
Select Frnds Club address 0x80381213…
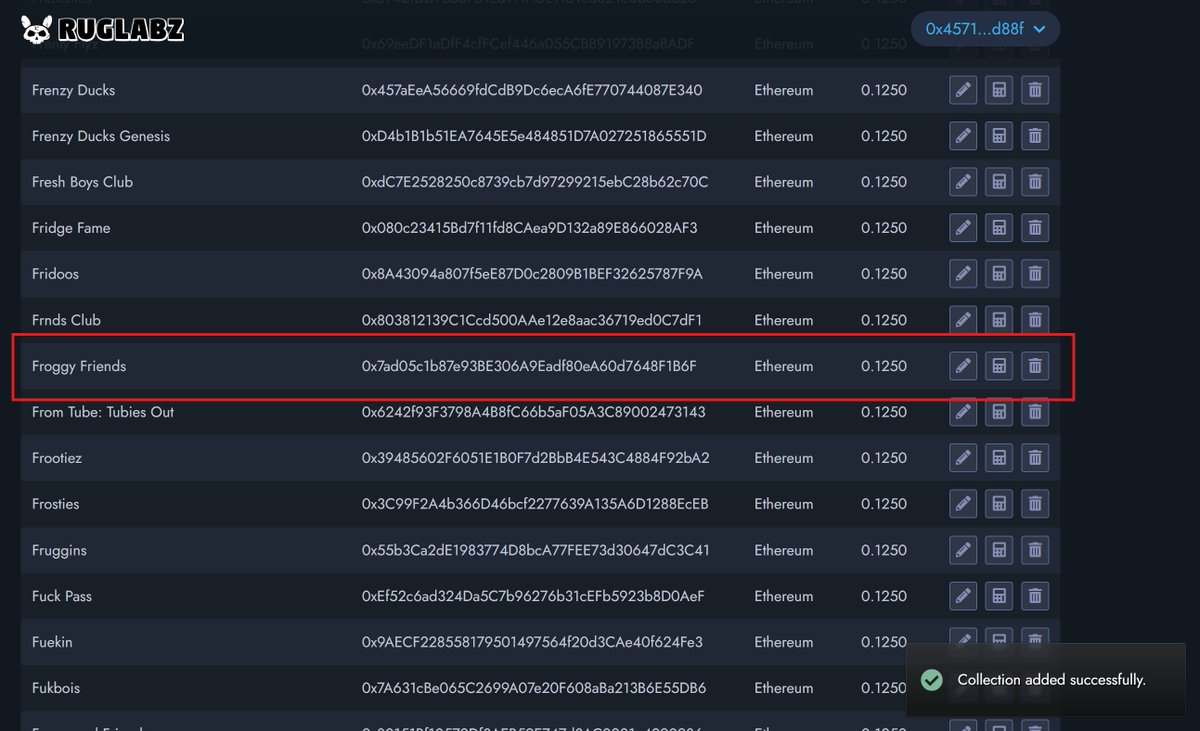click(x=532, y=320)
